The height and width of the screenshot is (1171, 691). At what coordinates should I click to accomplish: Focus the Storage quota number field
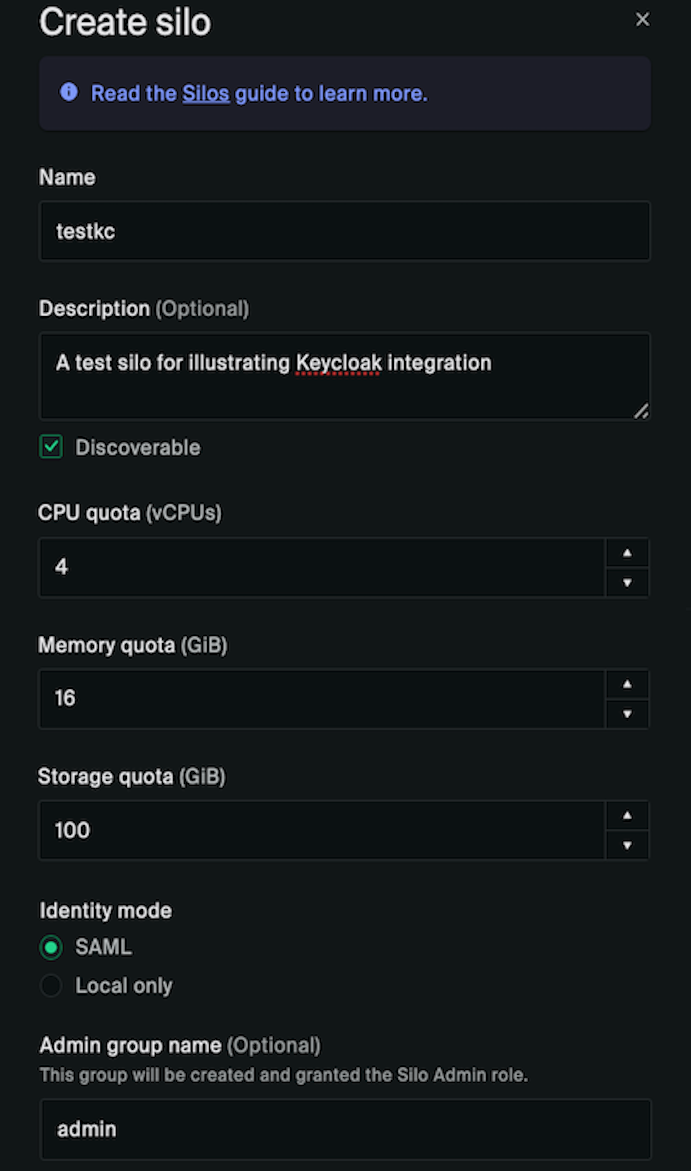click(x=320, y=830)
